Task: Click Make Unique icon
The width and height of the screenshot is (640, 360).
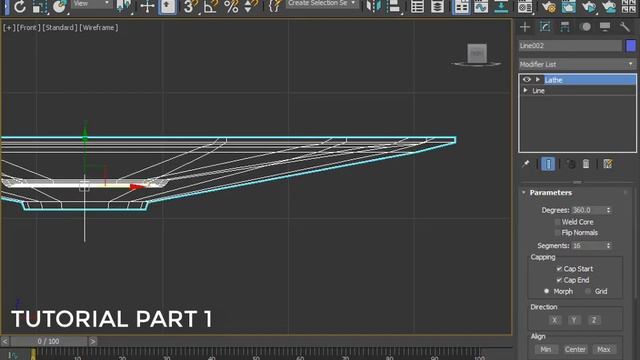Action: pyautogui.click(x=571, y=164)
